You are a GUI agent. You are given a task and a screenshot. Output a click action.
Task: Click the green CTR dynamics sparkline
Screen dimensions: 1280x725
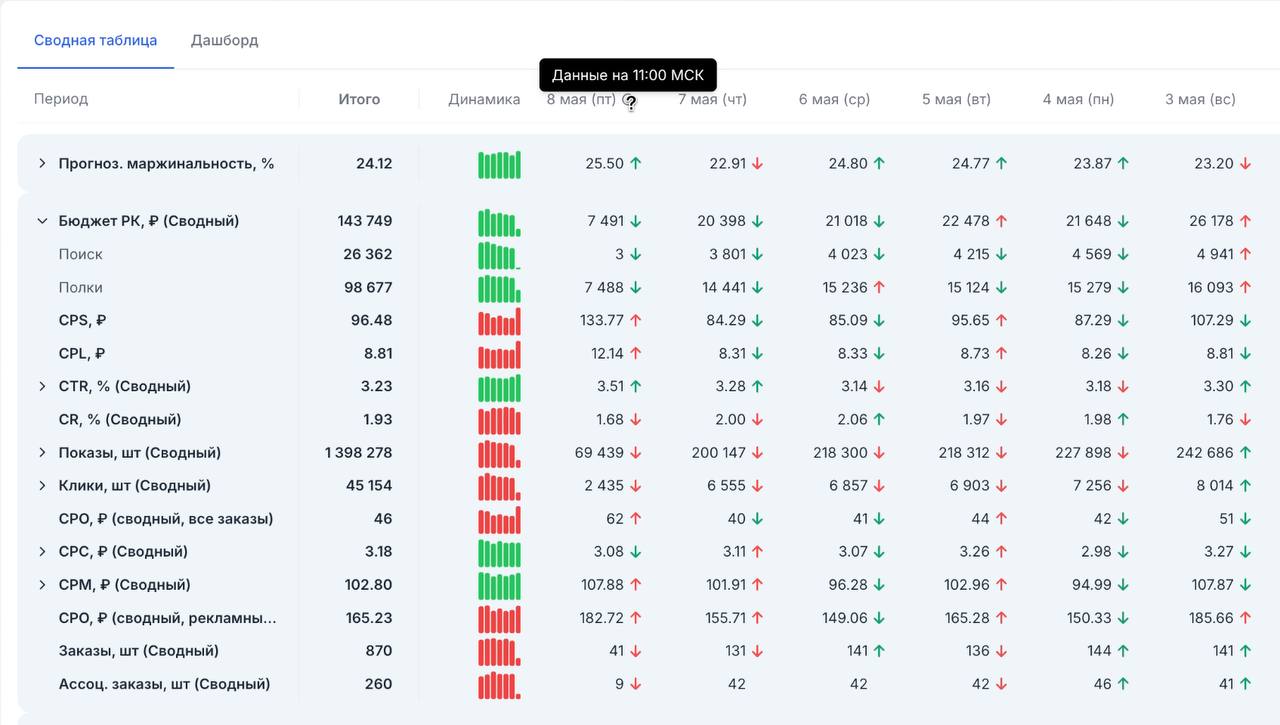point(499,387)
